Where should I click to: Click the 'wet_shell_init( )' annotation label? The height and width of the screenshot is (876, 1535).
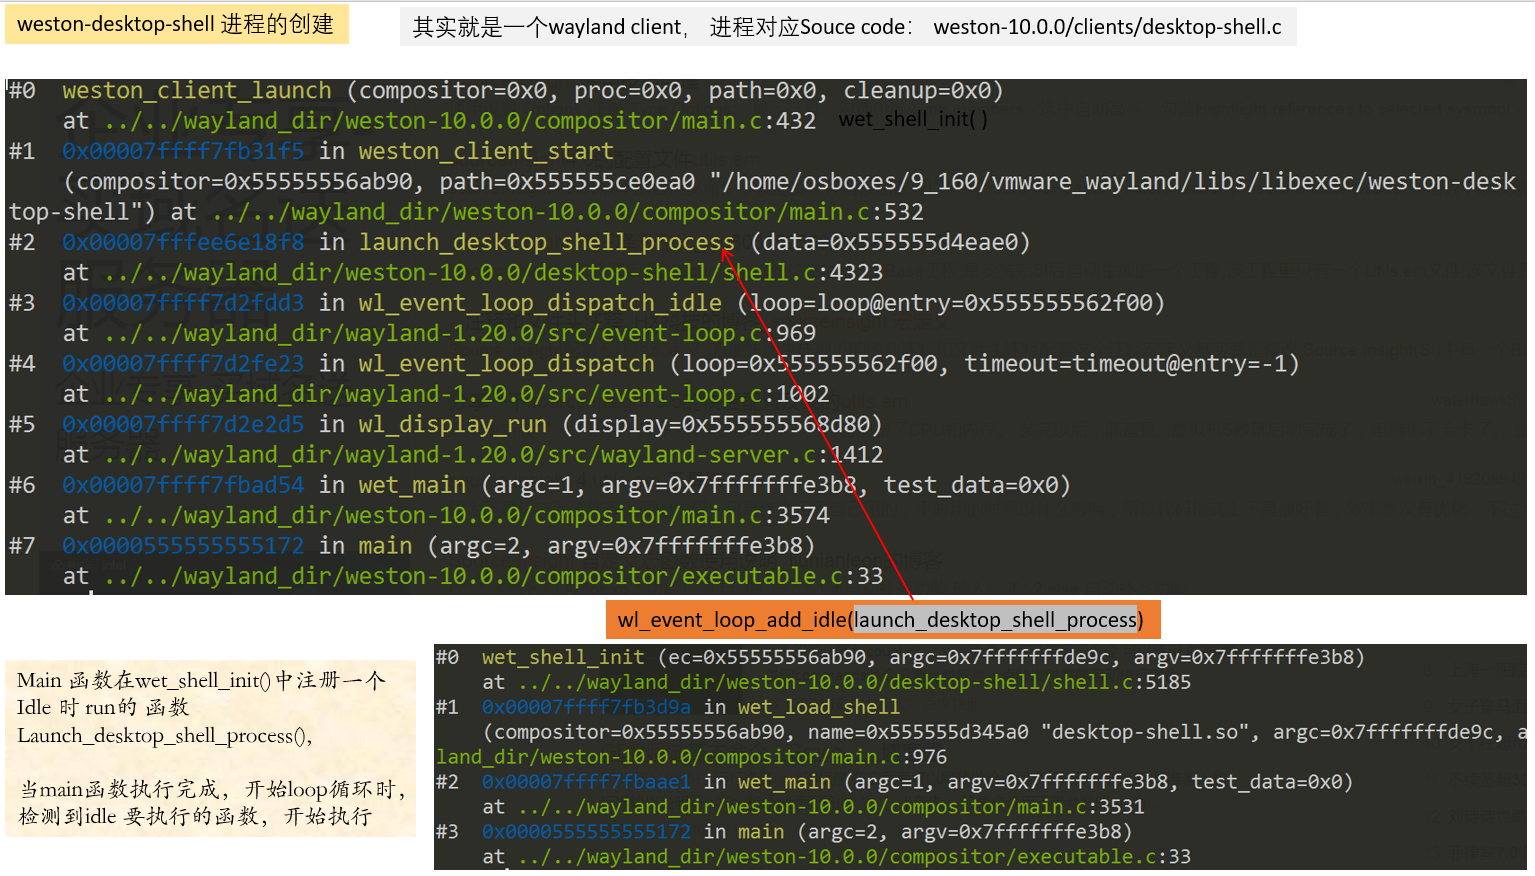[913, 119]
